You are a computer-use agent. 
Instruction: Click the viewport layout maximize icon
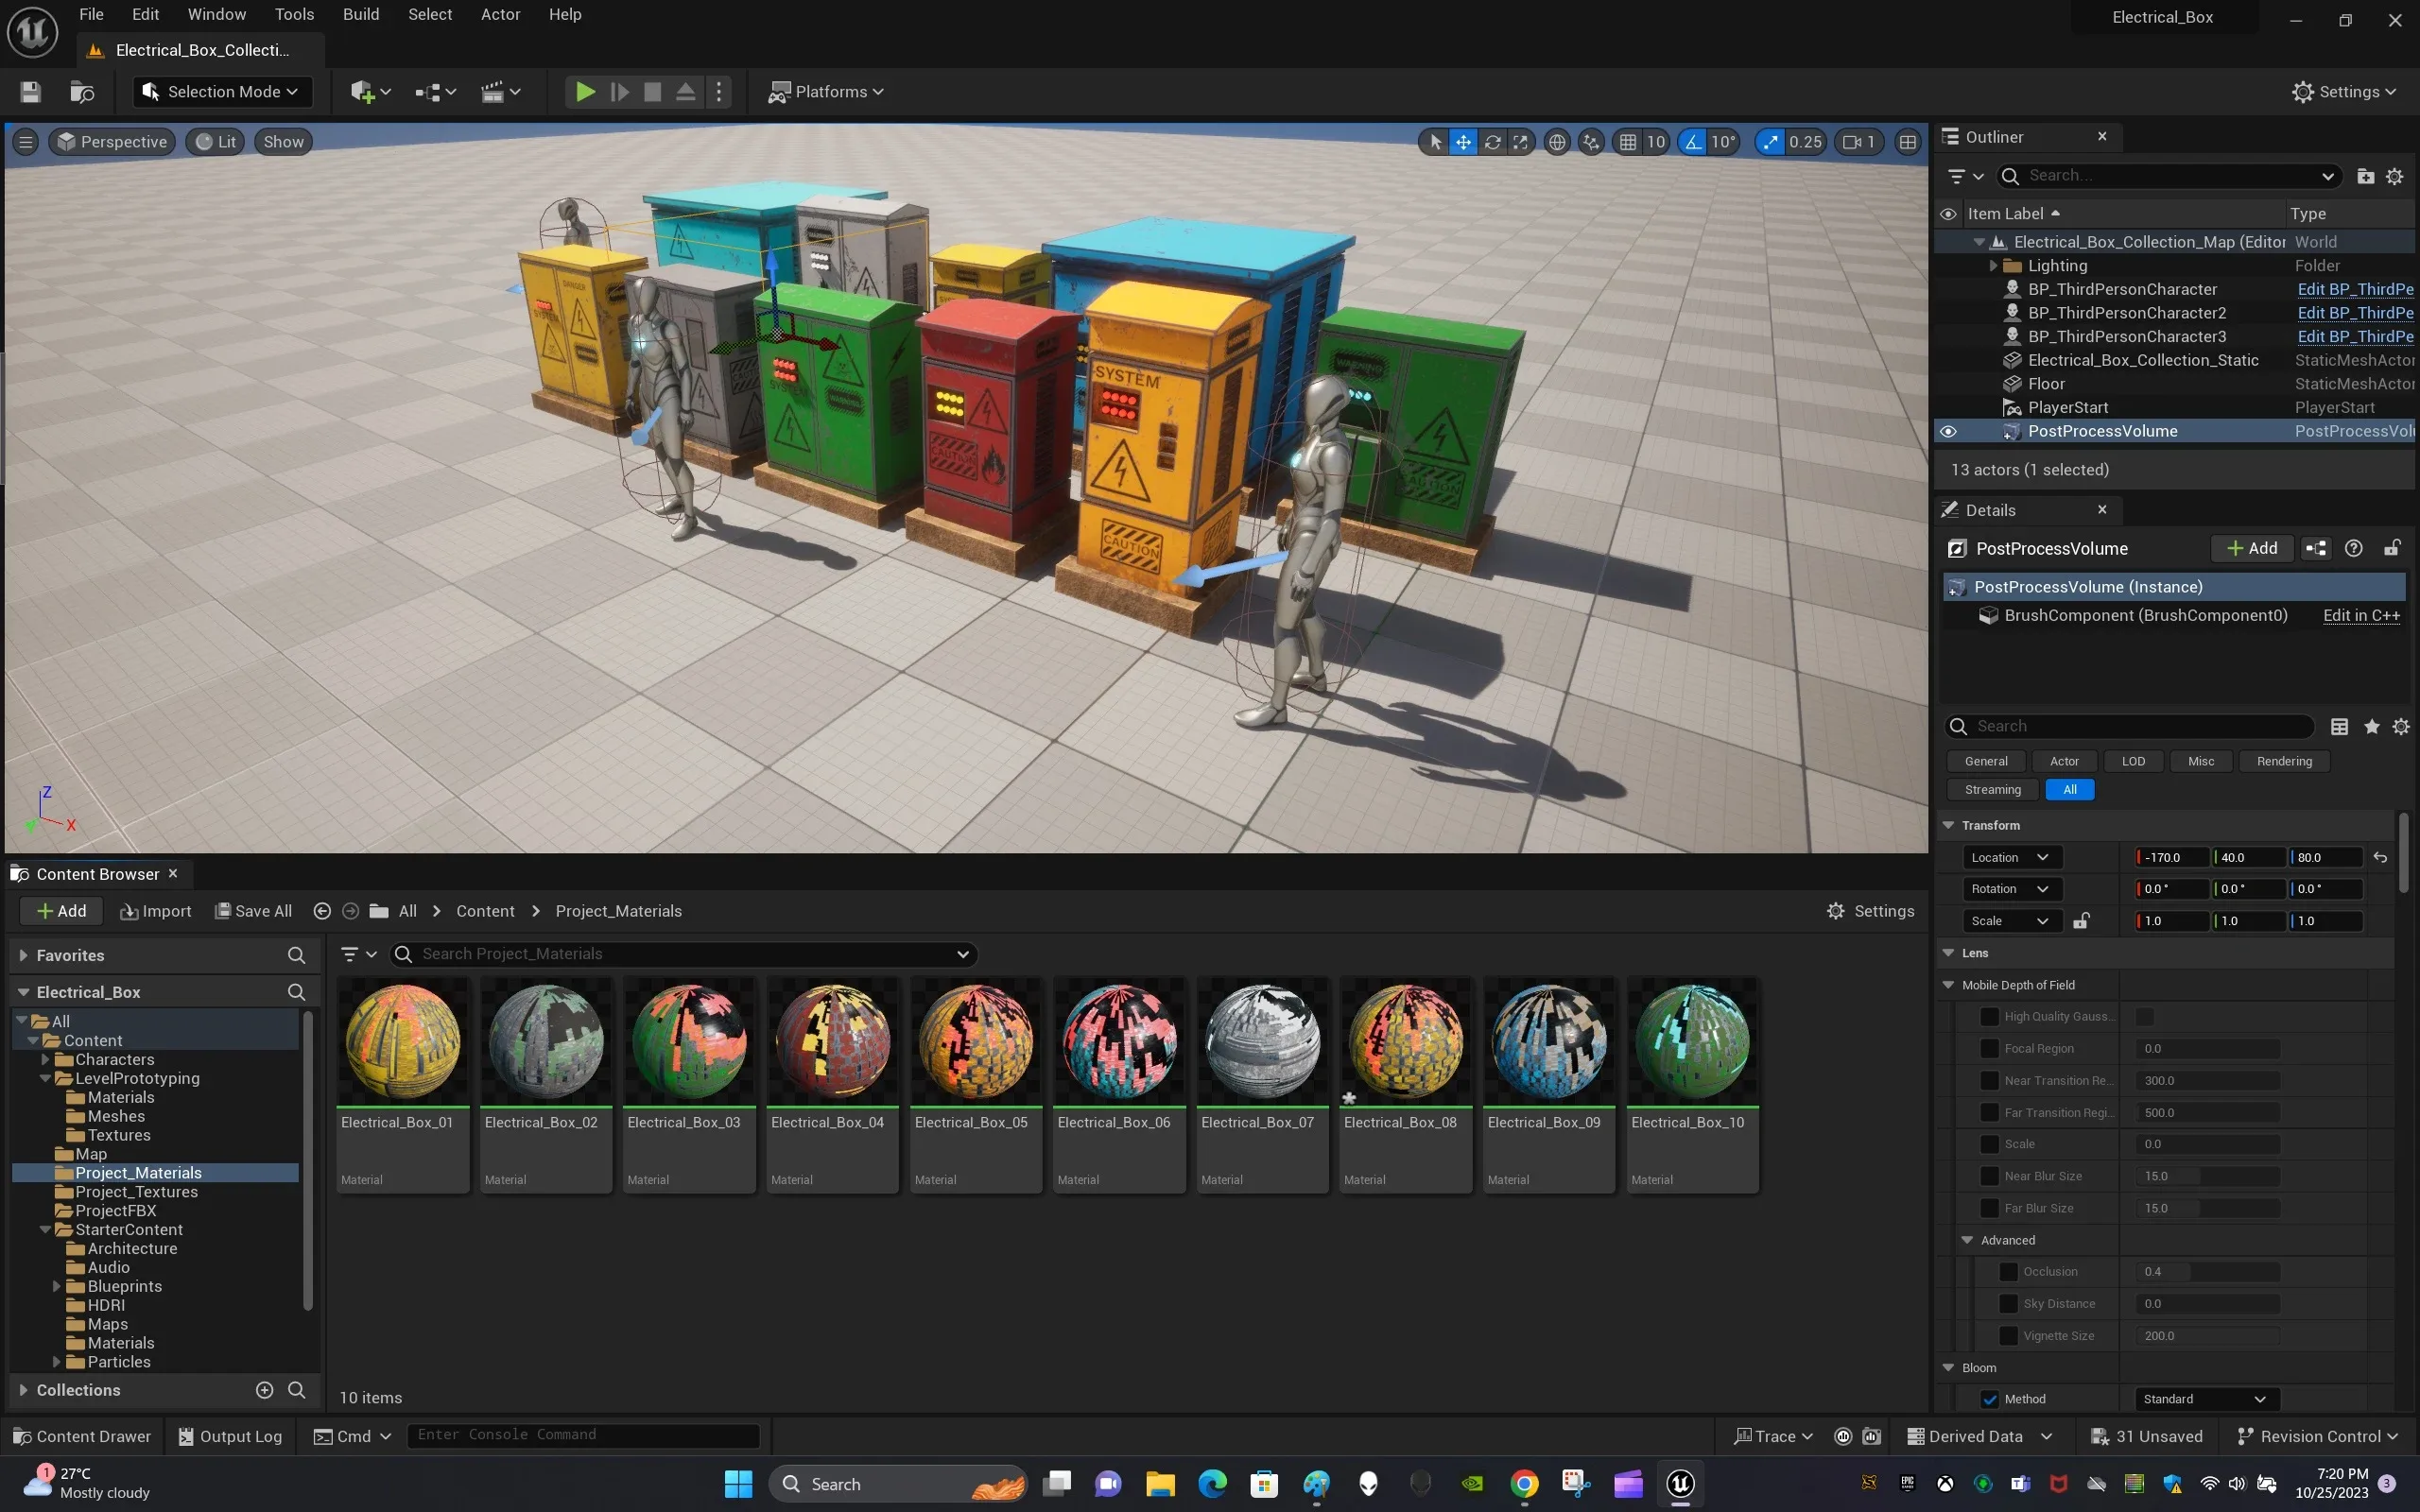click(x=1908, y=142)
